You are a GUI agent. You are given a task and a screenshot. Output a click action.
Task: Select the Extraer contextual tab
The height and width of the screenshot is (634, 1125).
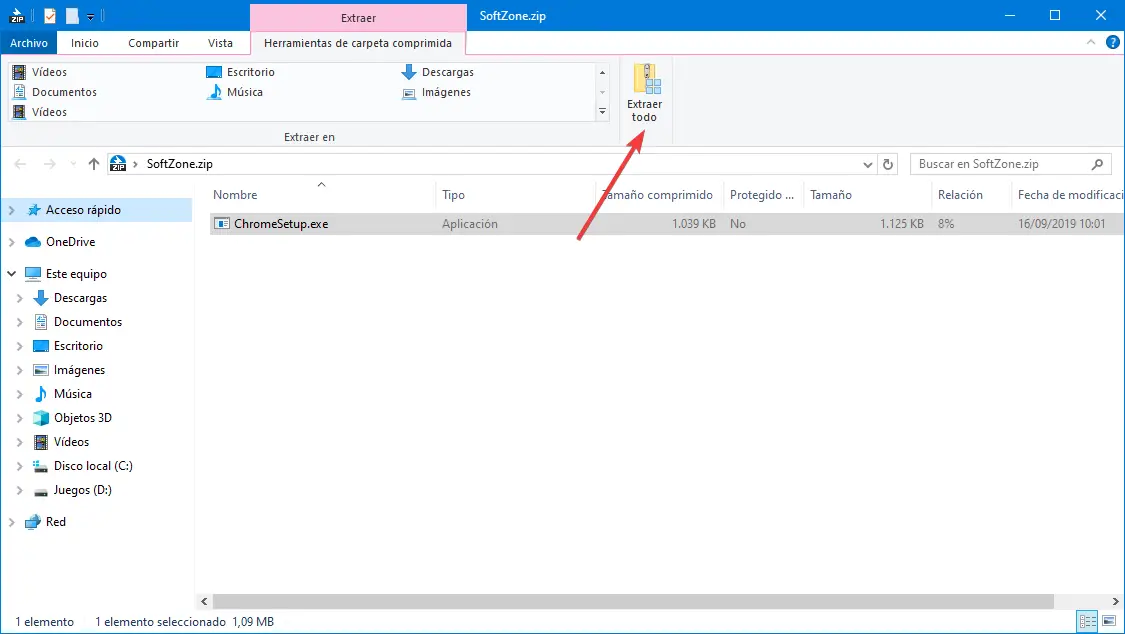pos(358,17)
